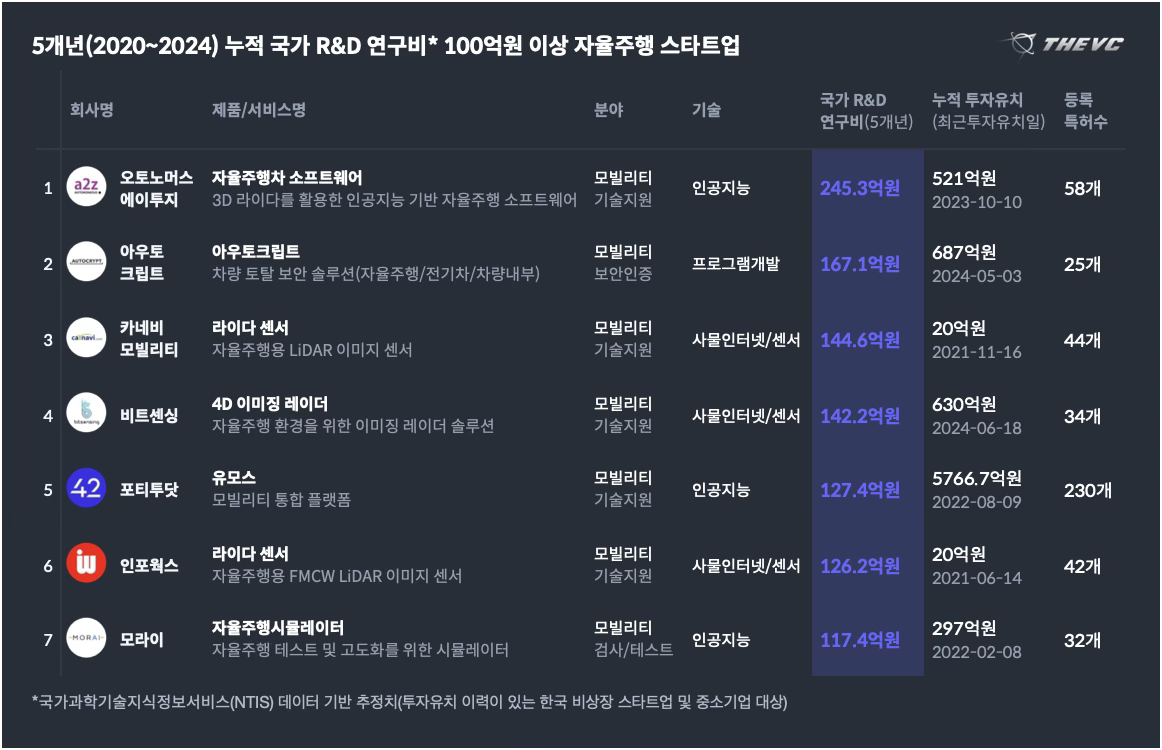Screen dimensions: 1162x750
Task: Click the 누적 투자유치 column header
Action: pos(988,111)
